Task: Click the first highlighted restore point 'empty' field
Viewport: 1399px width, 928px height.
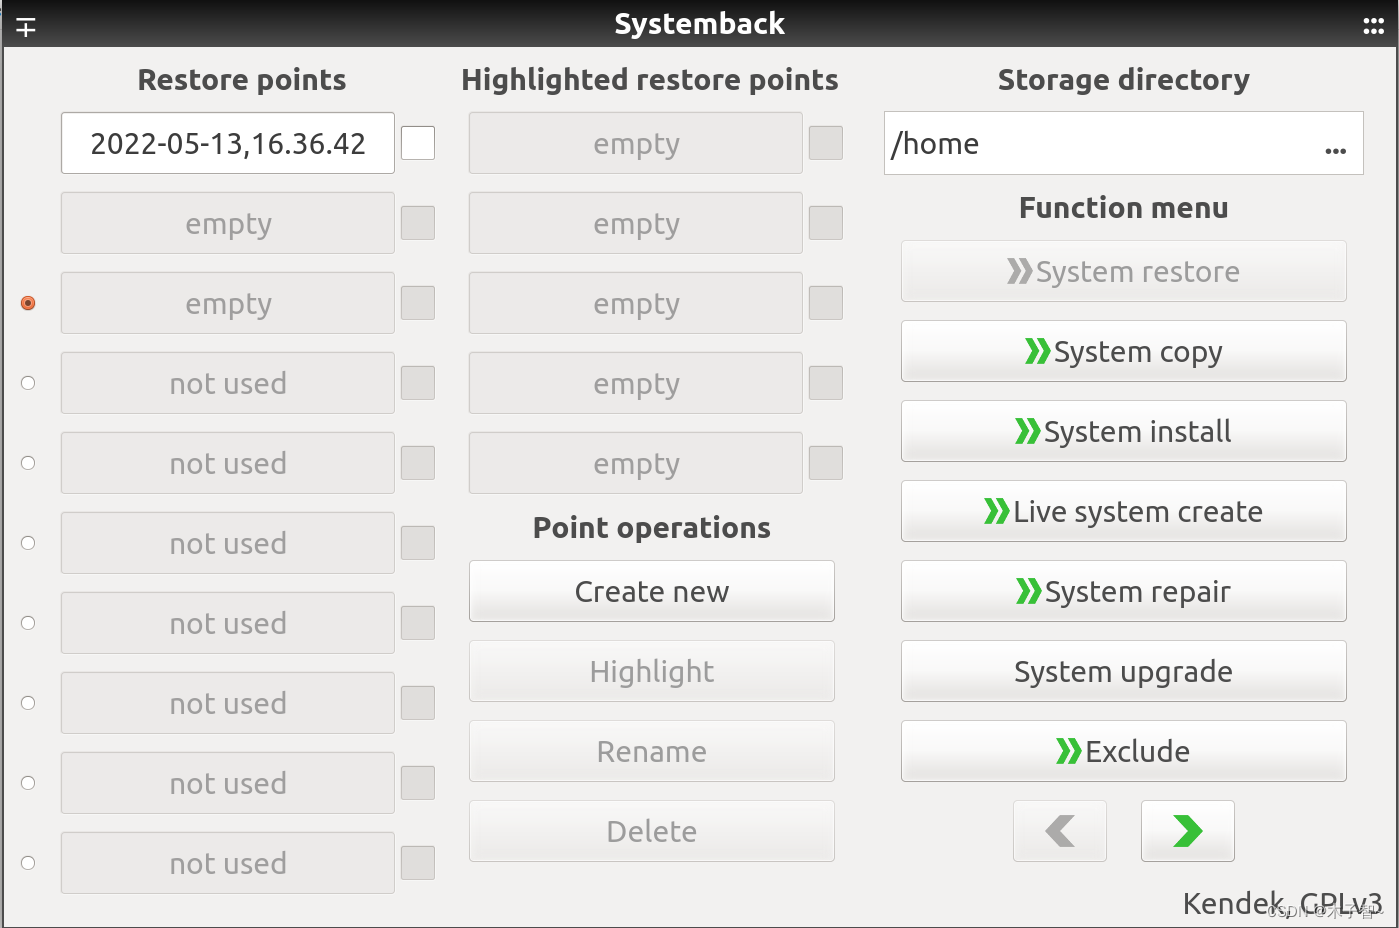Action: pyautogui.click(x=636, y=143)
